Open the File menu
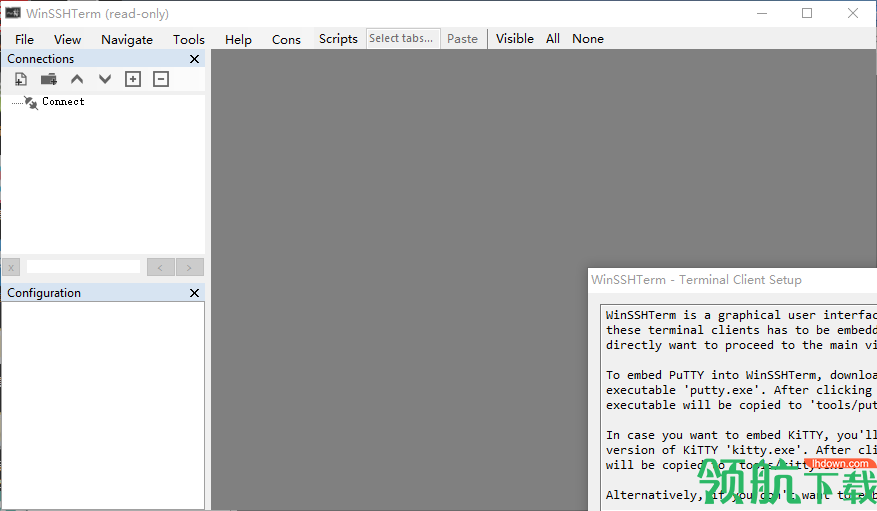The width and height of the screenshot is (877, 511). [x=24, y=39]
